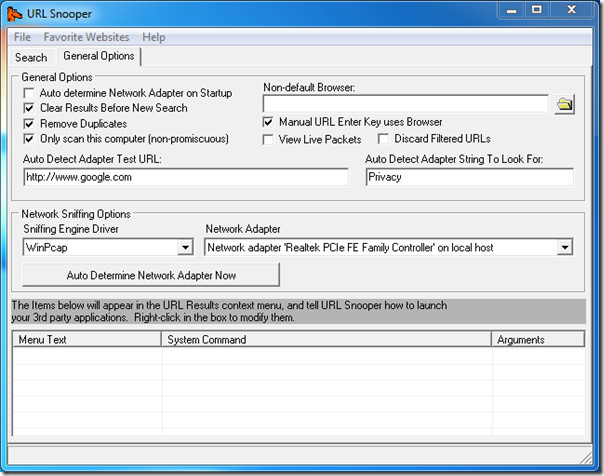Close the URL Snooper window
Image resolution: width=604 pixels, height=476 pixels.
(571, 10)
